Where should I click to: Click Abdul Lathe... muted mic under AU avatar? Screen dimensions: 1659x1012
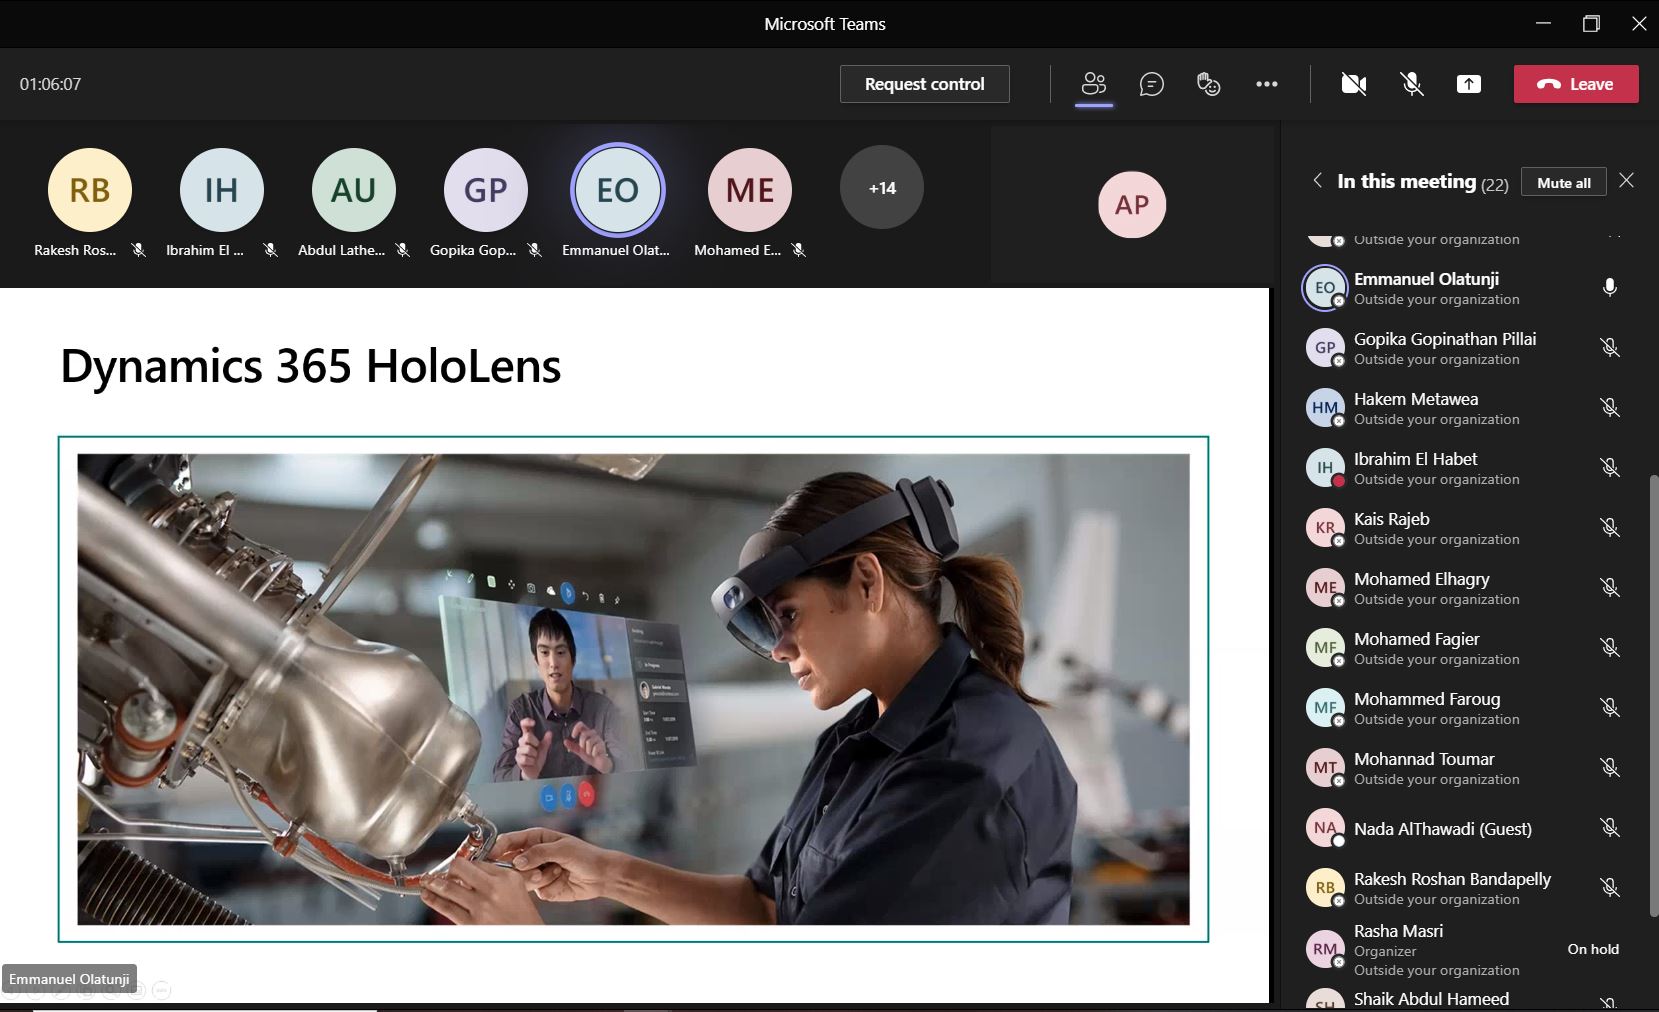403,250
